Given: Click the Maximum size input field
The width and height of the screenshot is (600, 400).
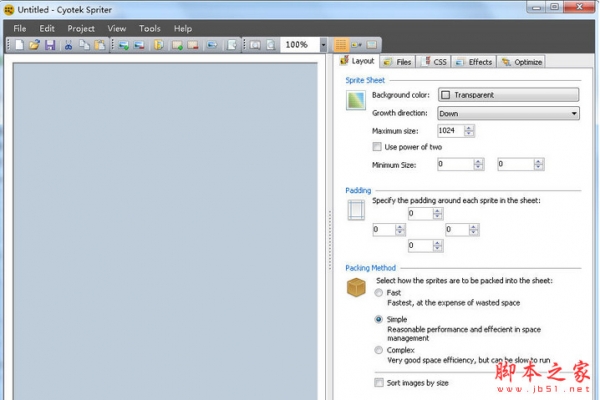Looking at the screenshot, I should point(449,131).
